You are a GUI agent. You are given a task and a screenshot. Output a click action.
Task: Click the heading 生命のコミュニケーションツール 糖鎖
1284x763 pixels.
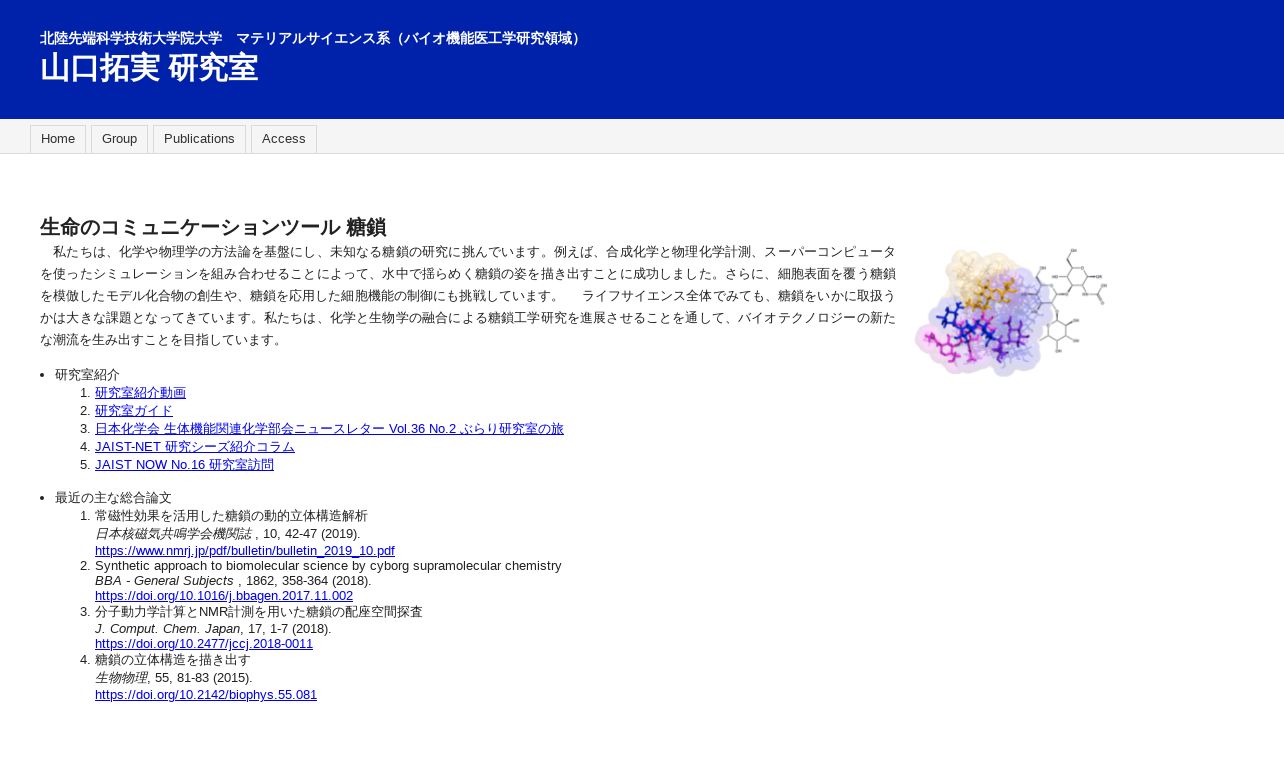213,227
